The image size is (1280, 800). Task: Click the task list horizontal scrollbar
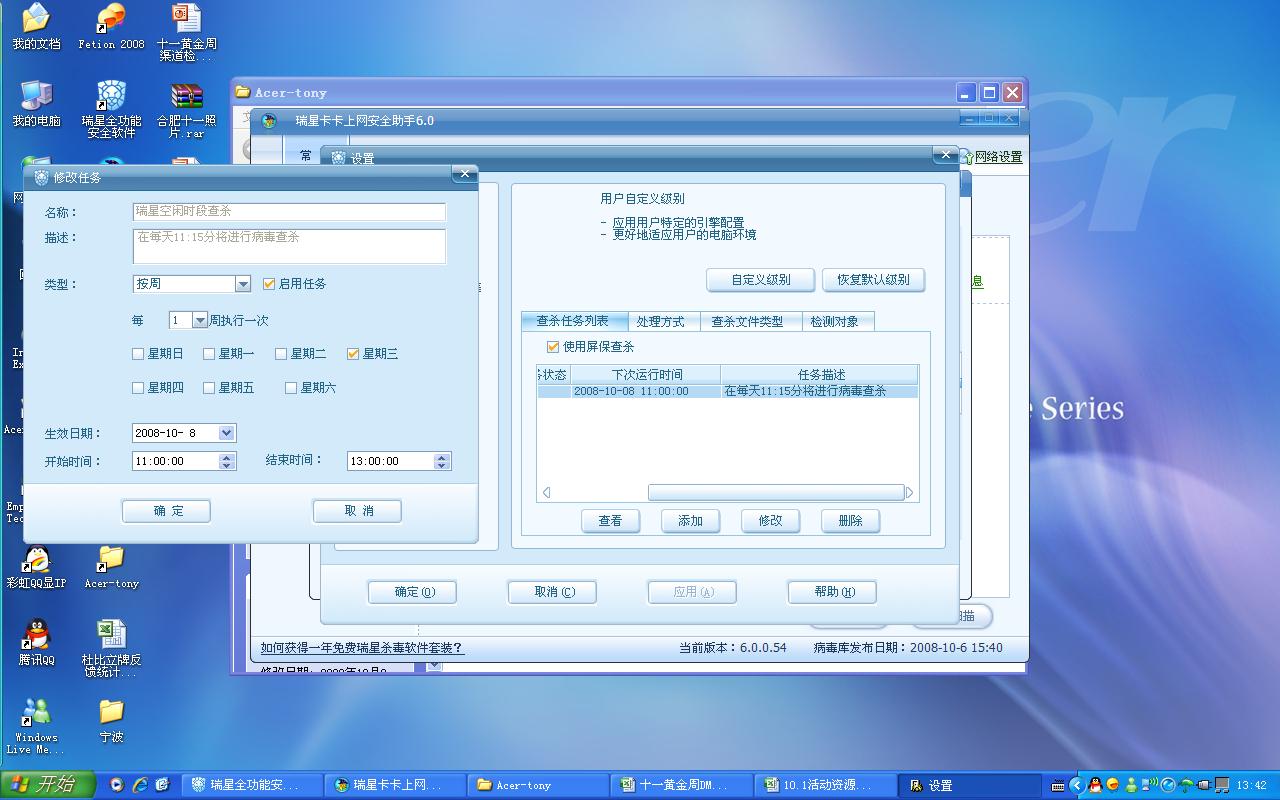coord(776,492)
